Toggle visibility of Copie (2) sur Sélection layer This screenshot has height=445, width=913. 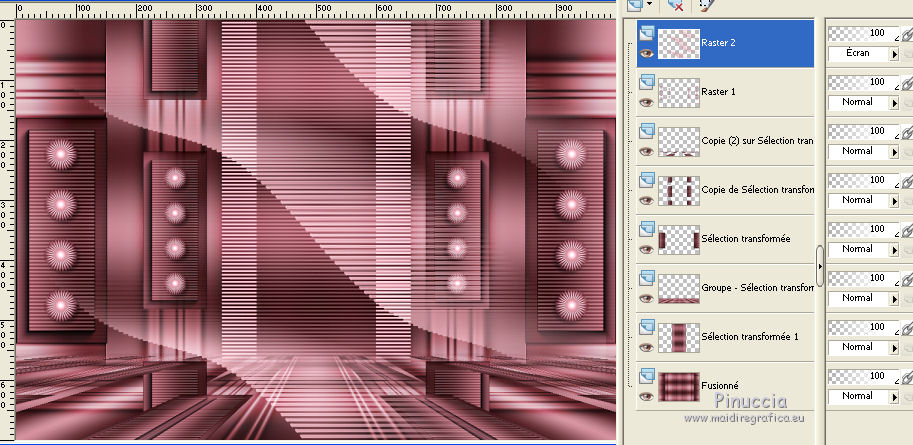tap(646, 151)
